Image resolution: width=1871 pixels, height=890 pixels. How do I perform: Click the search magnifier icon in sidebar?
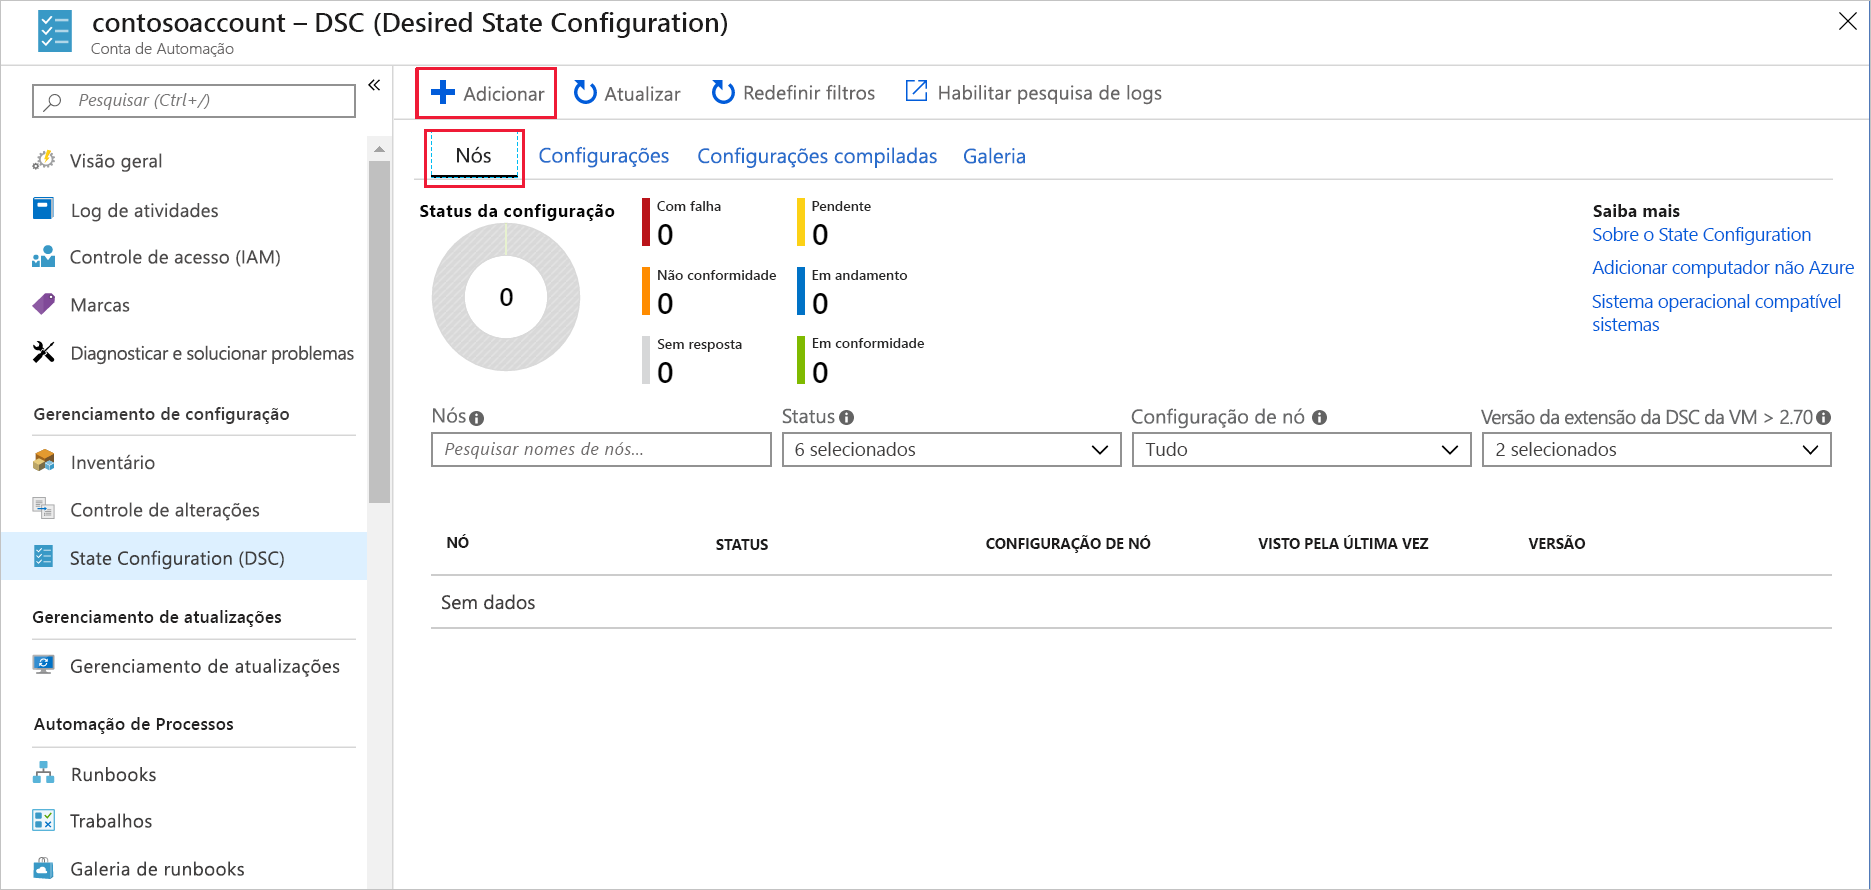[54, 101]
